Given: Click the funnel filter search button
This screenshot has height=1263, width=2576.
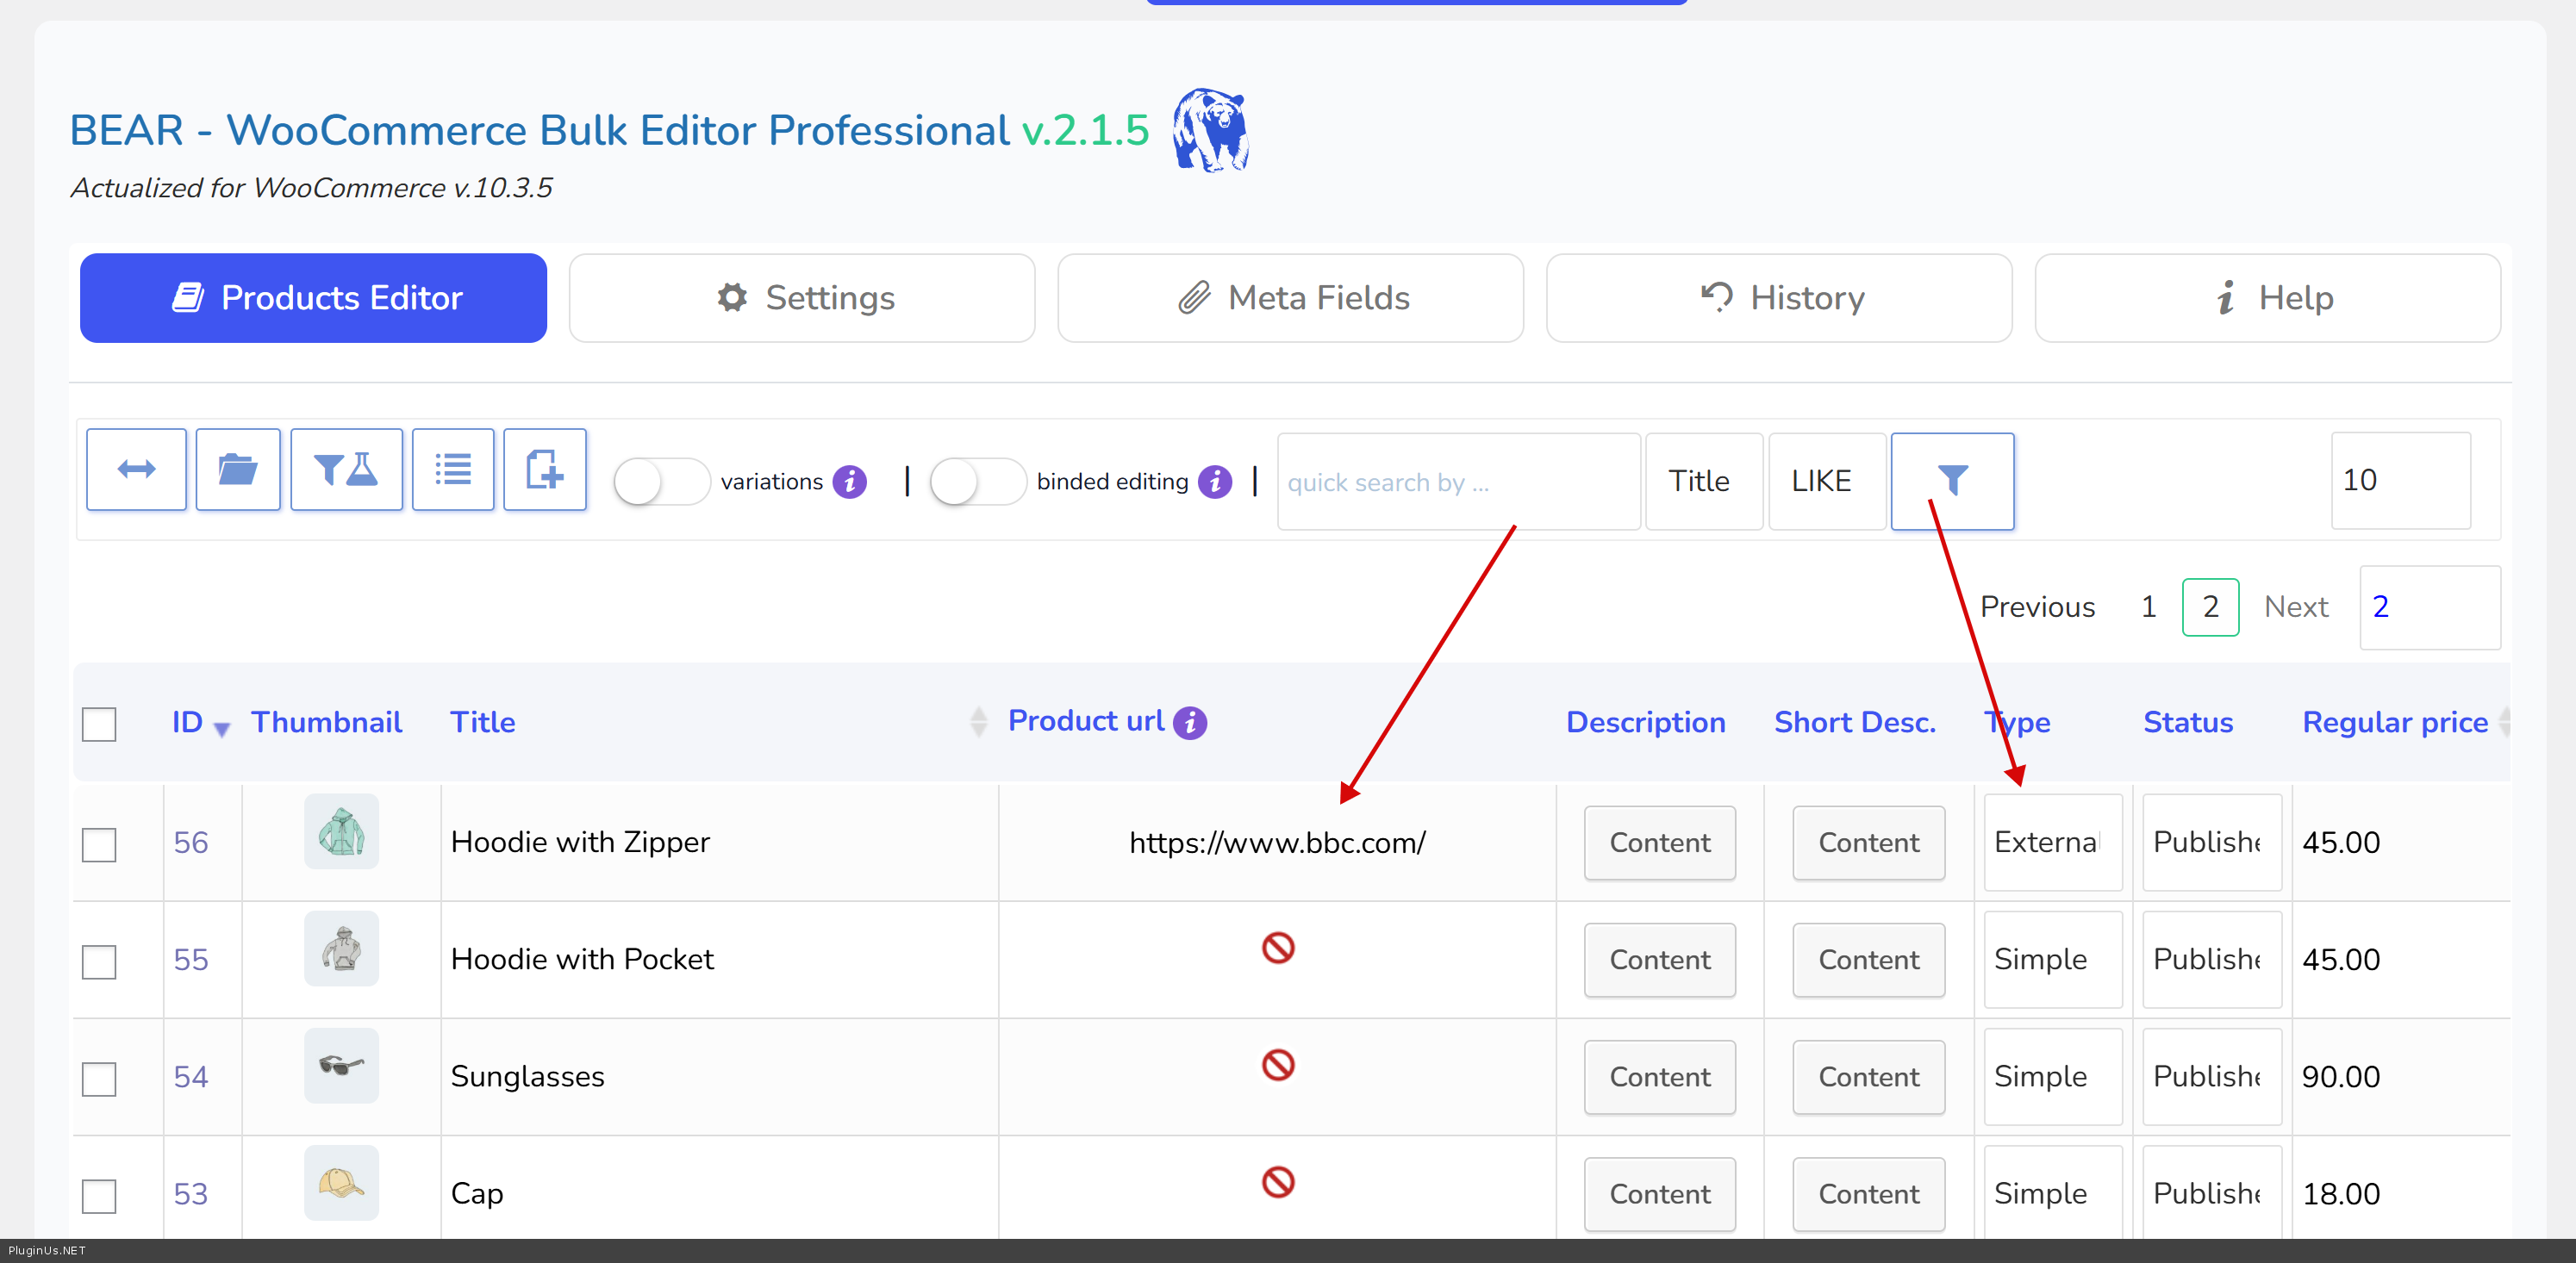Looking at the screenshot, I should click(1951, 481).
